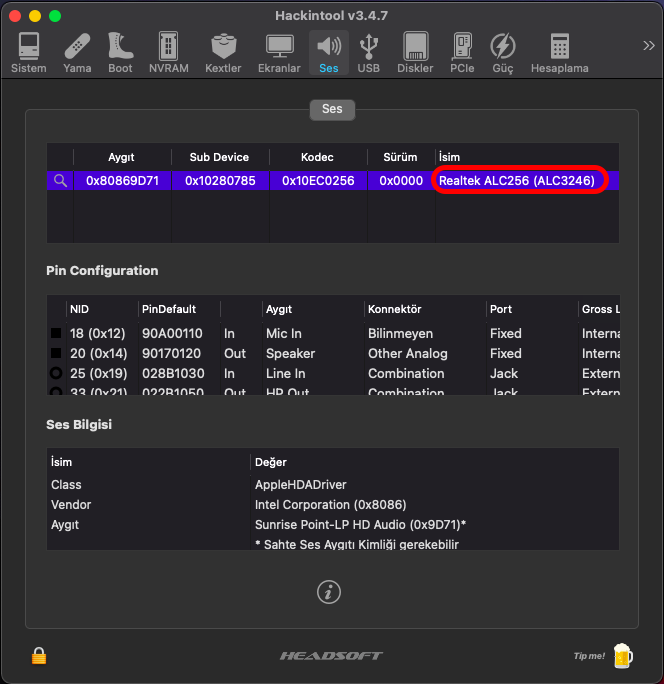The width and height of the screenshot is (664, 684).
Task: Click the magnifier icon in device row
Action: click(60, 181)
